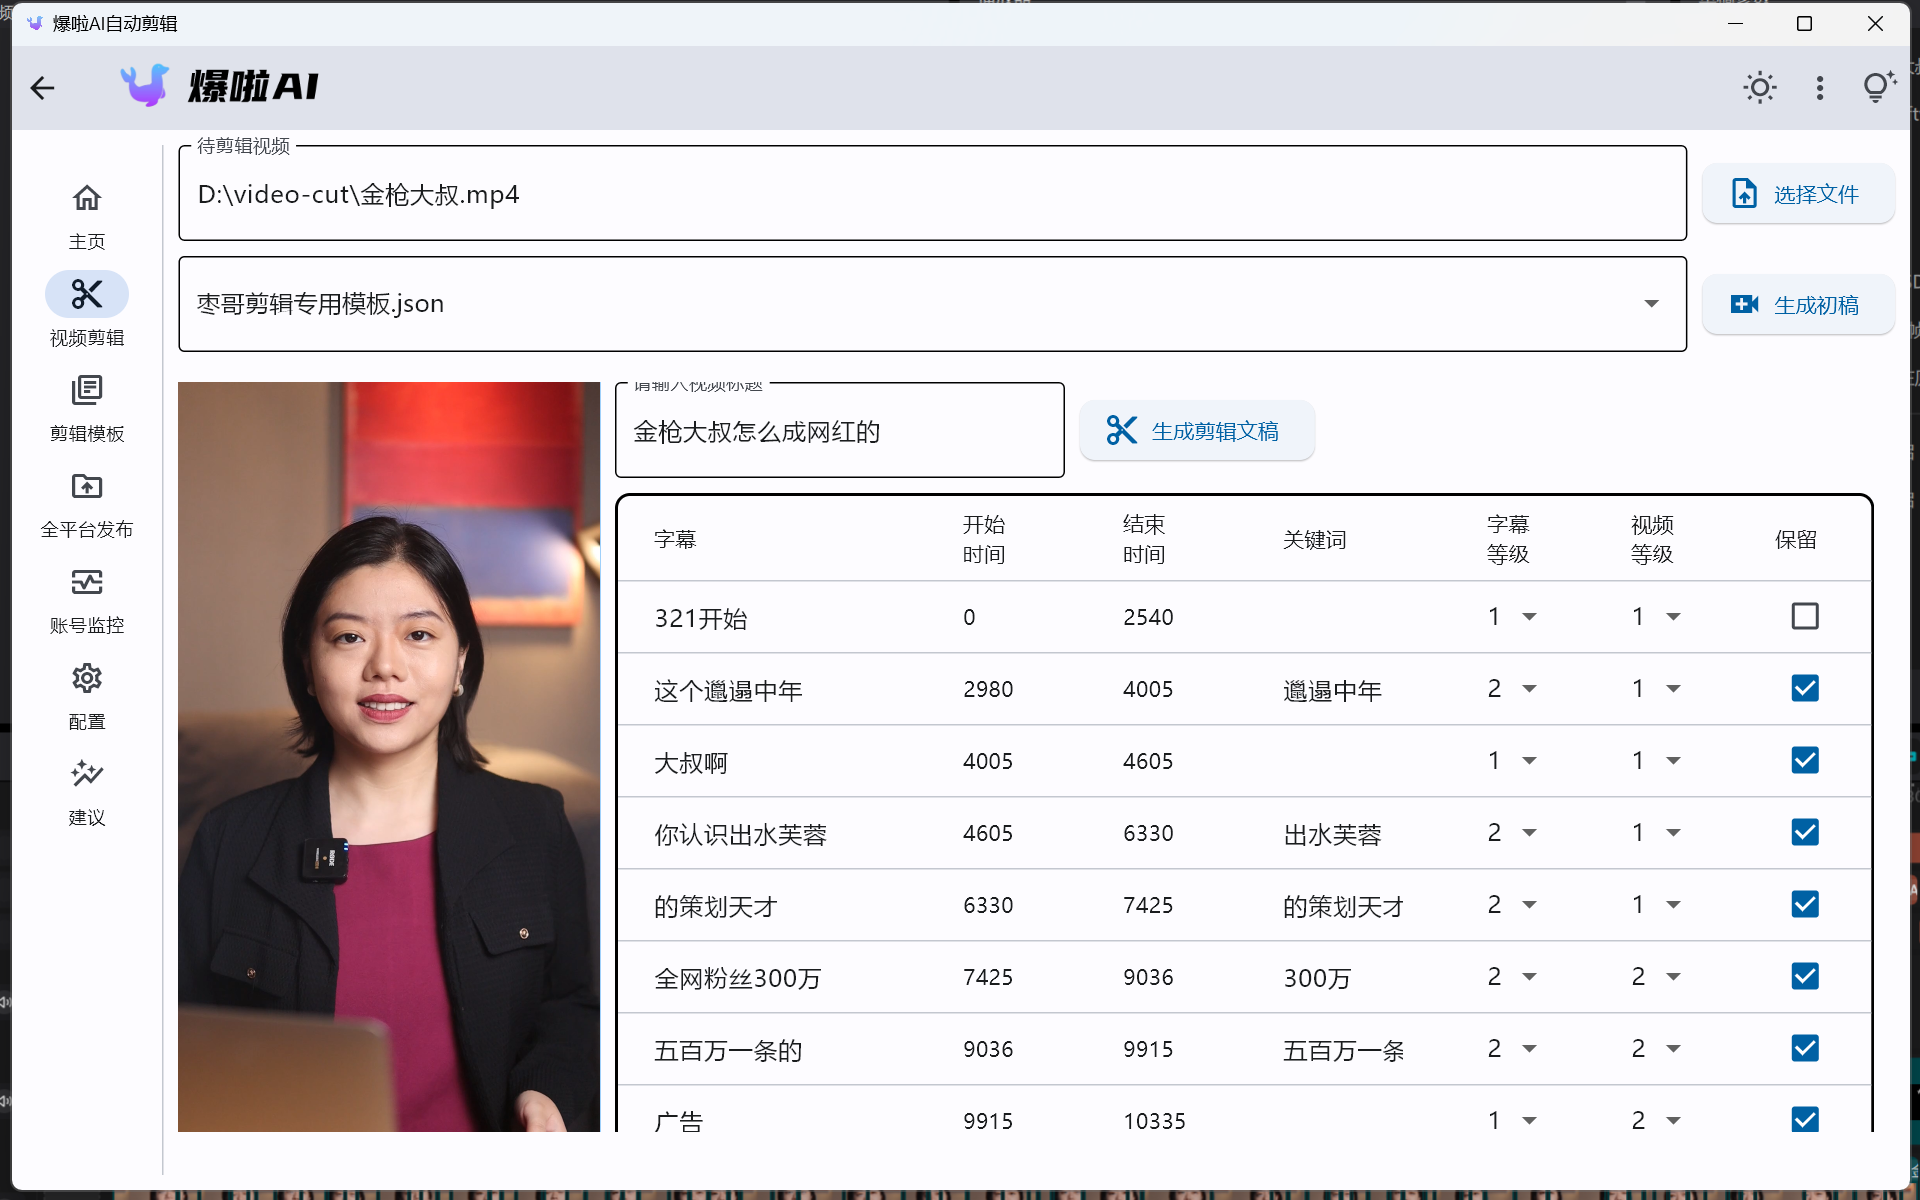Open the 主页 home icon in sidebar
Screen dimensions: 1920x1200
click(x=87, y=198)
